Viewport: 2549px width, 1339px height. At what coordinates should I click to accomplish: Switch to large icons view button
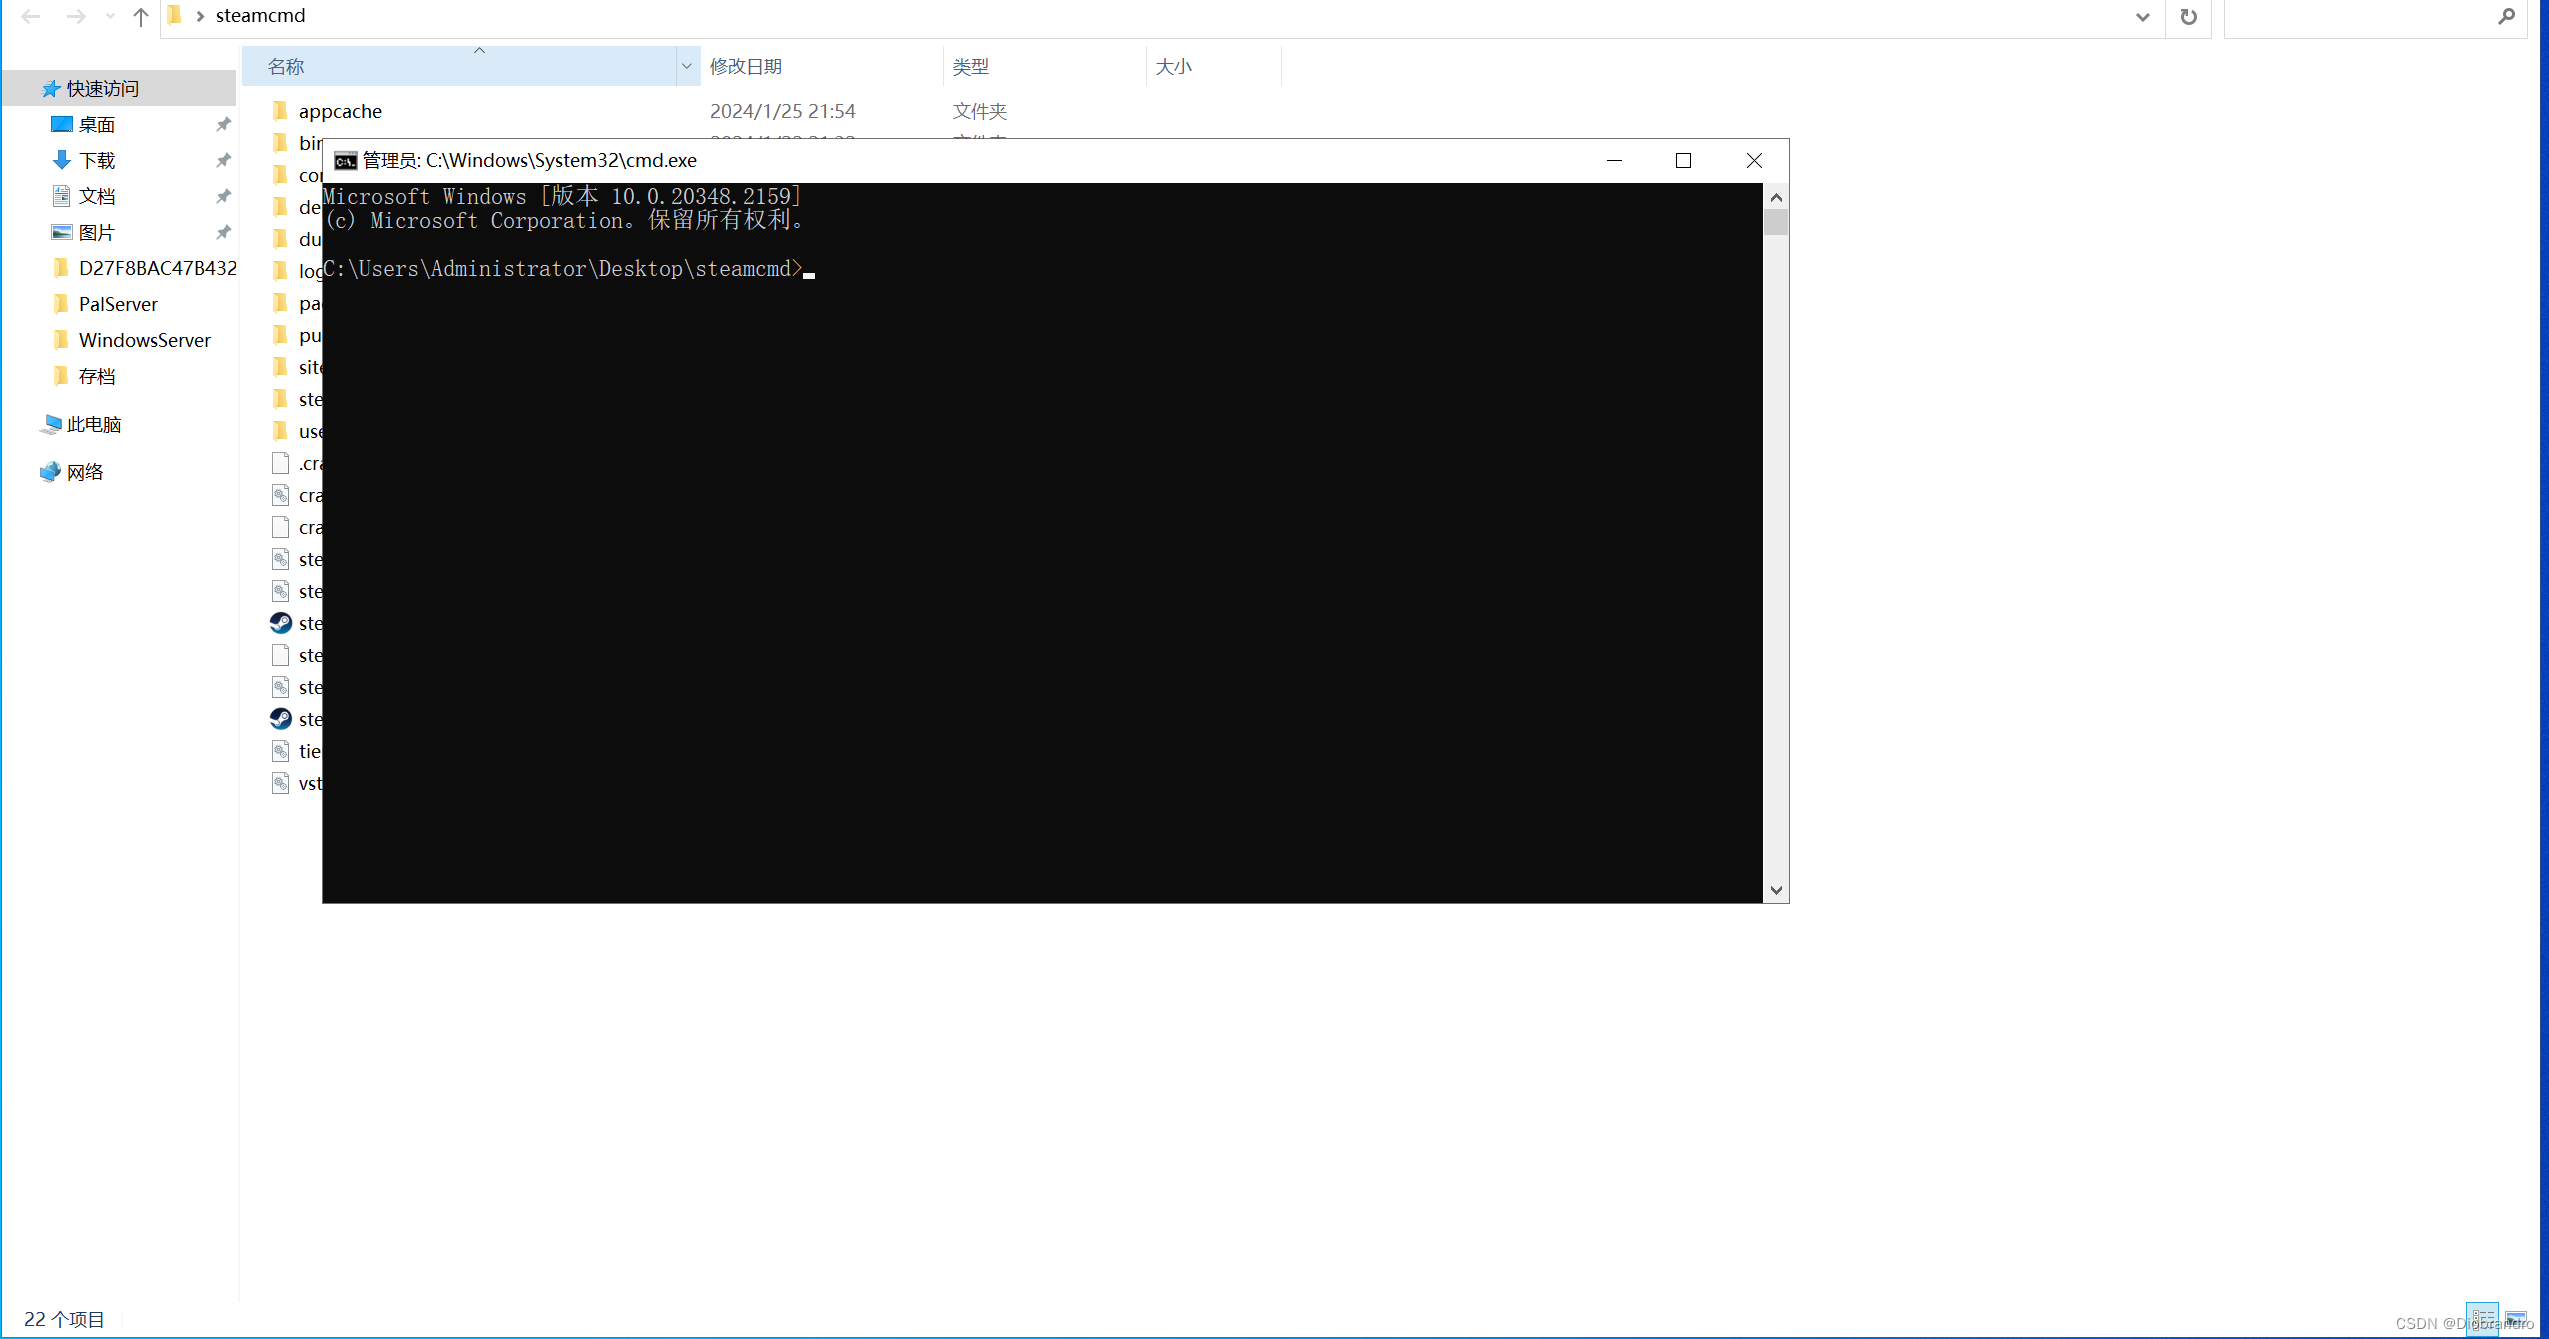click(x=2515, y=1318)
